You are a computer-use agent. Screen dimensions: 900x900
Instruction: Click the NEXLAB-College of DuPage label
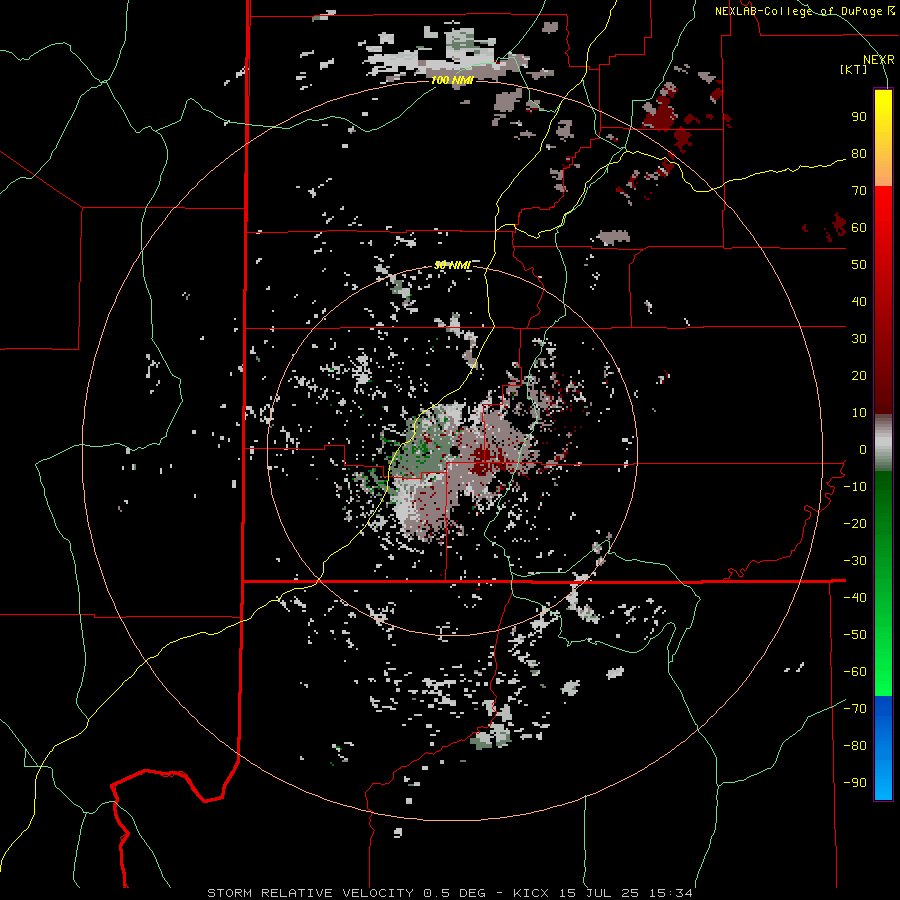pyautogui.click(x=805, y=11)
